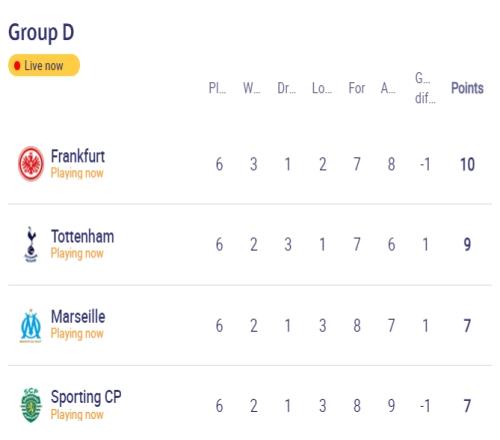Click the red live indicator dot

click(17, 66)
